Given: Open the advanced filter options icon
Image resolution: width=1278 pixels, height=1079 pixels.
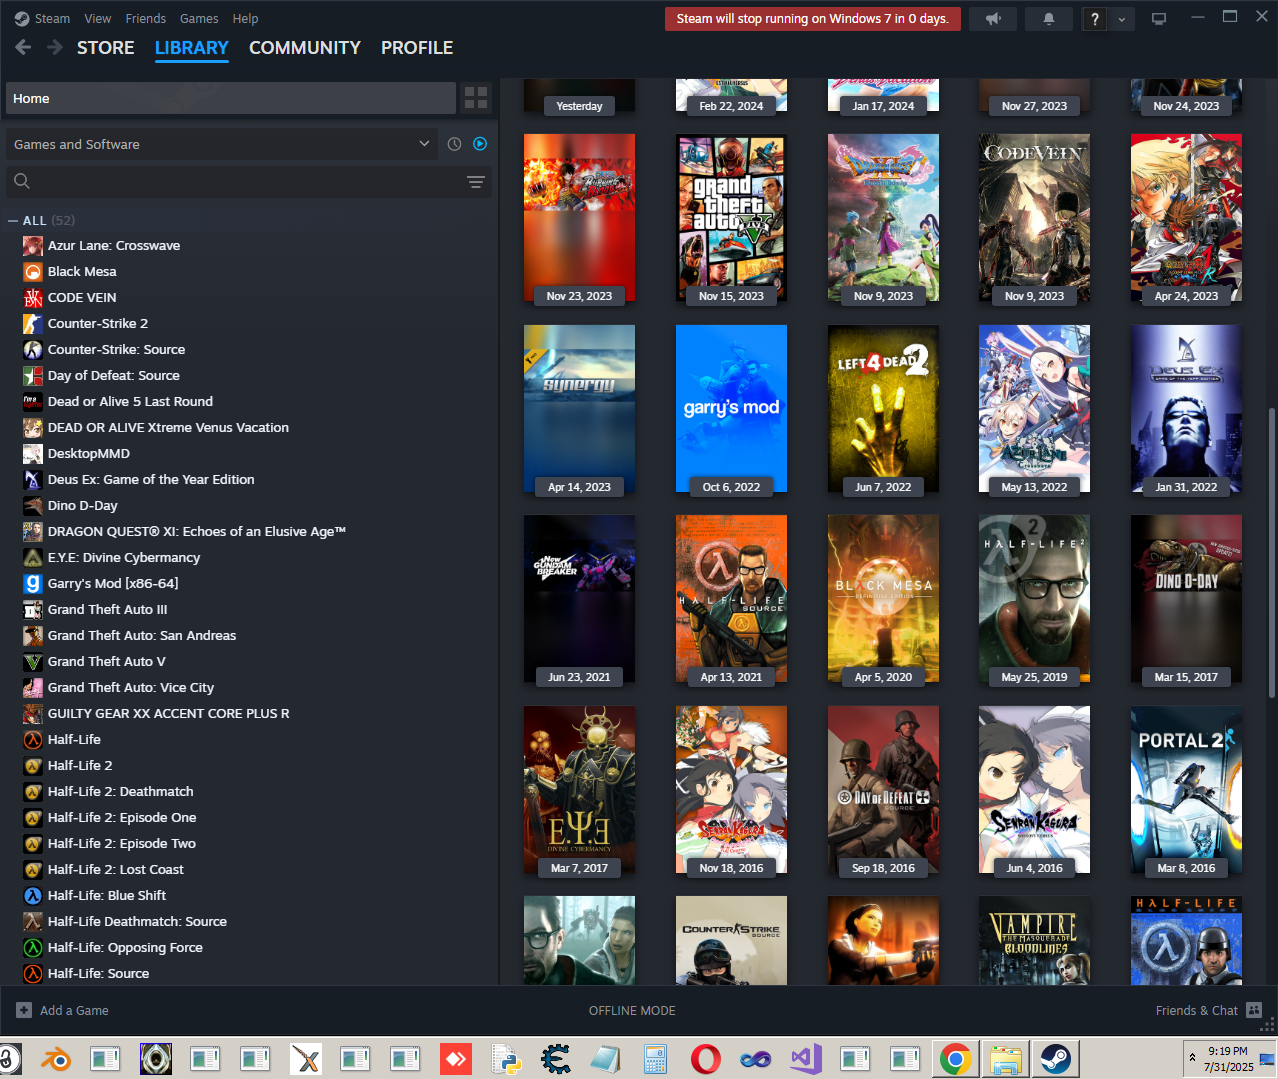Looking at the screenshot, I should point(476,181).
